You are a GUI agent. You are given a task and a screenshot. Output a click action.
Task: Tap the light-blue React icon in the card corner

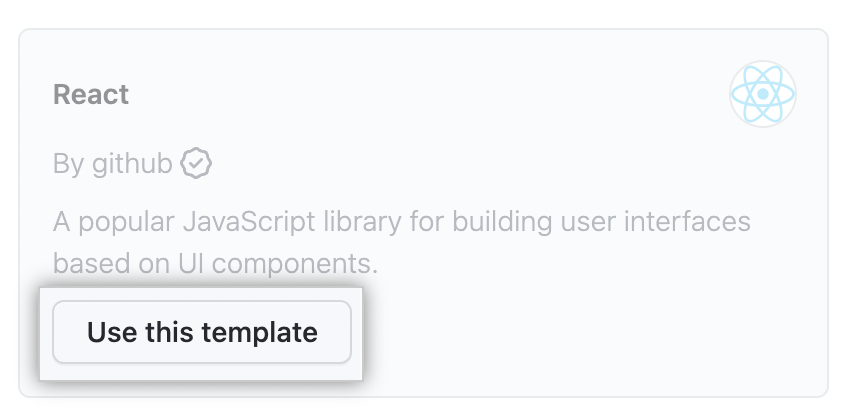click(x=763, y=95)
